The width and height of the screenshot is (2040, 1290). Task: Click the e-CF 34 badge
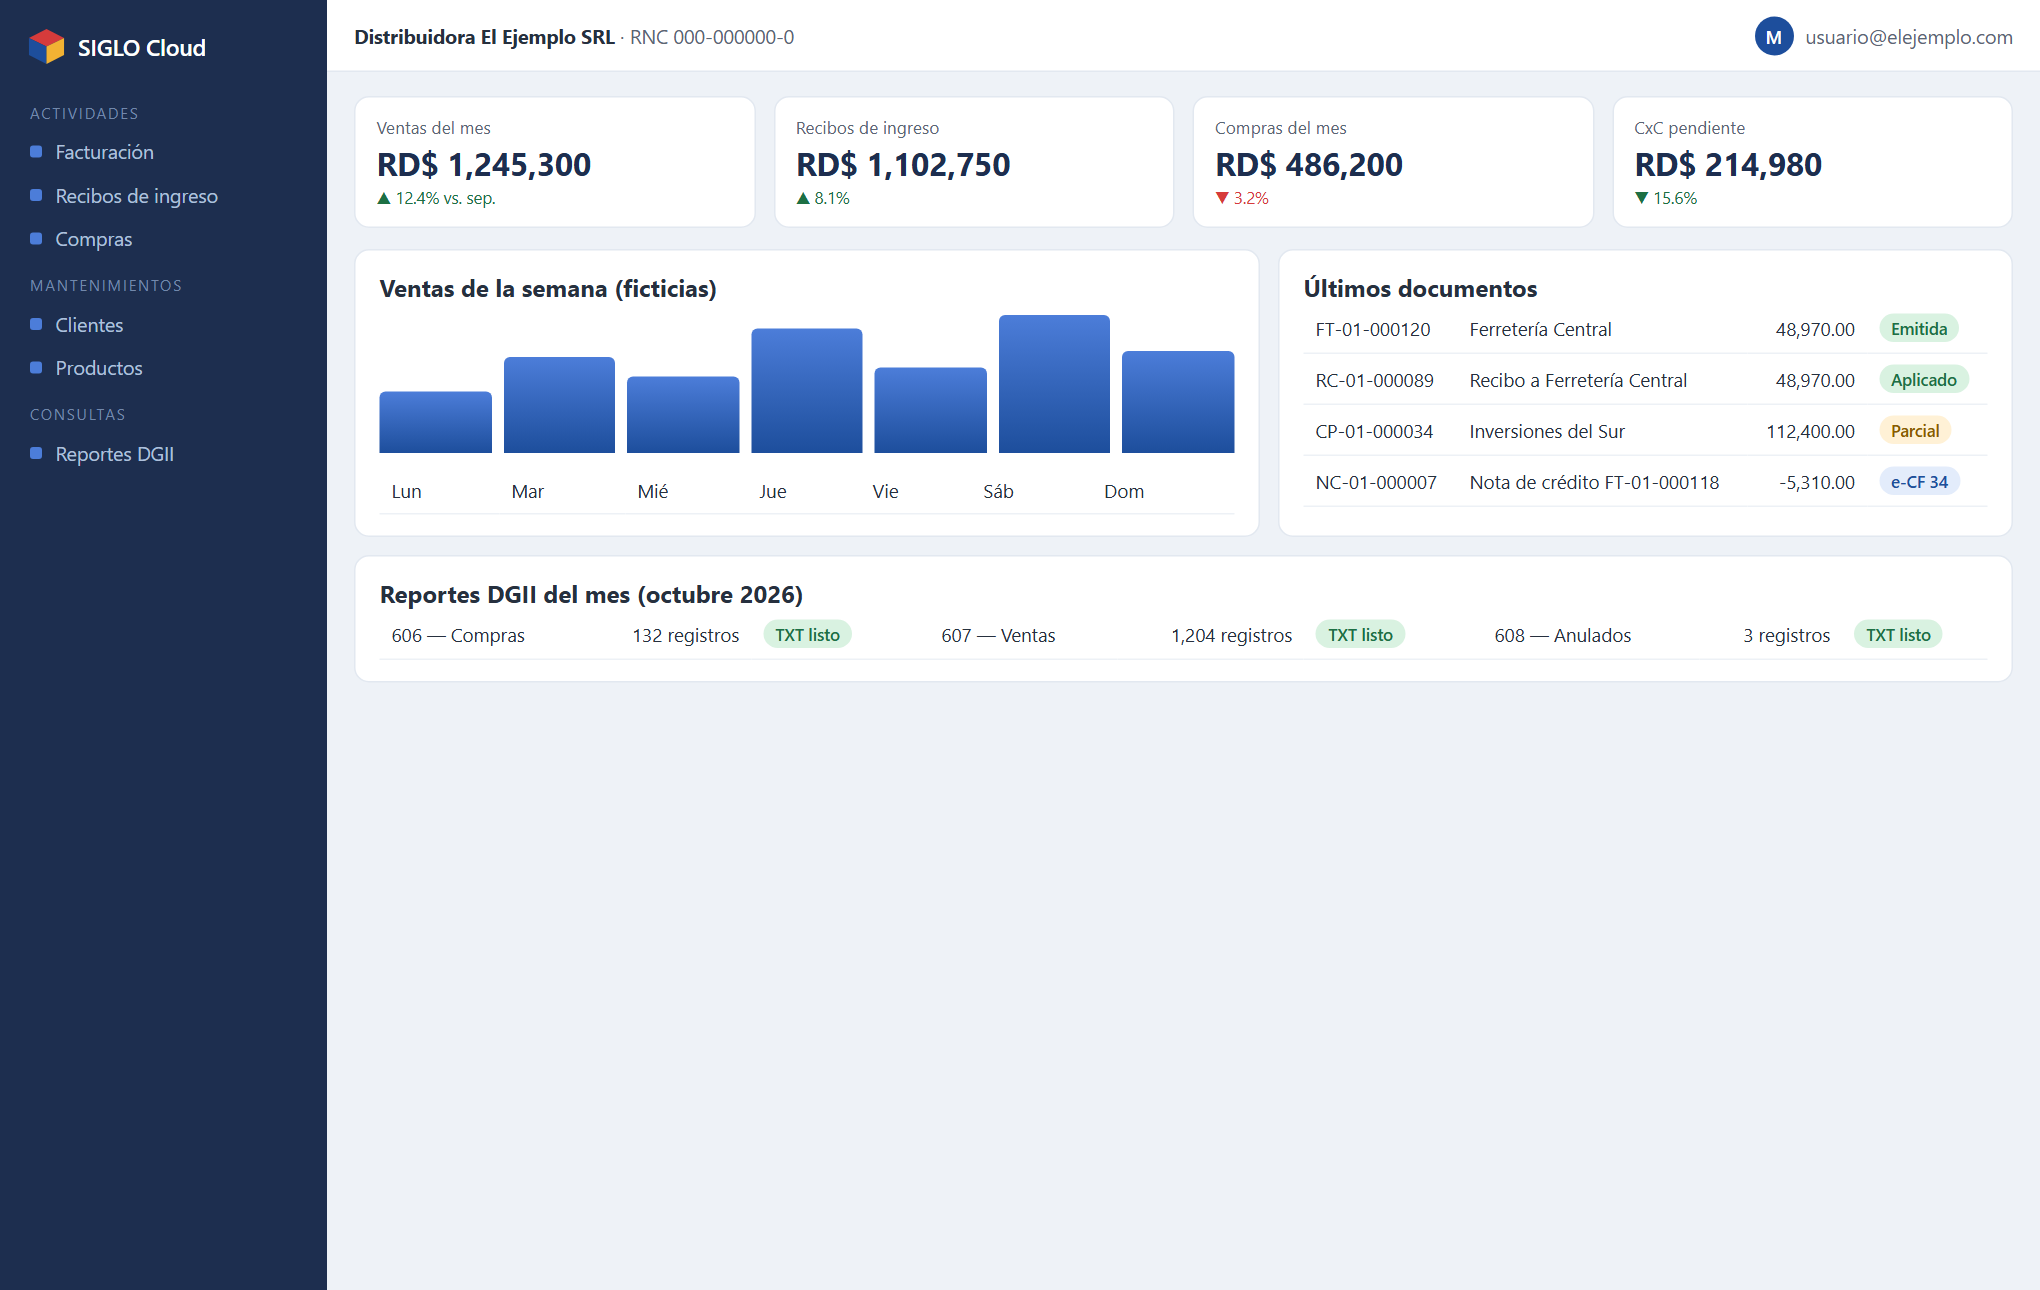[1919, 482]
